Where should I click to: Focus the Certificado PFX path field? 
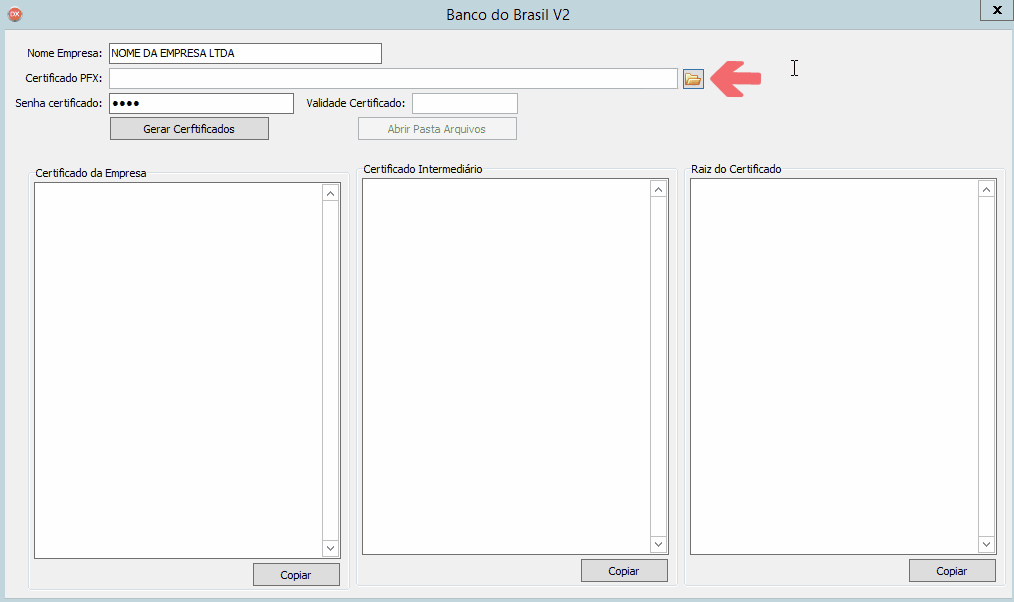click(393, 78)
